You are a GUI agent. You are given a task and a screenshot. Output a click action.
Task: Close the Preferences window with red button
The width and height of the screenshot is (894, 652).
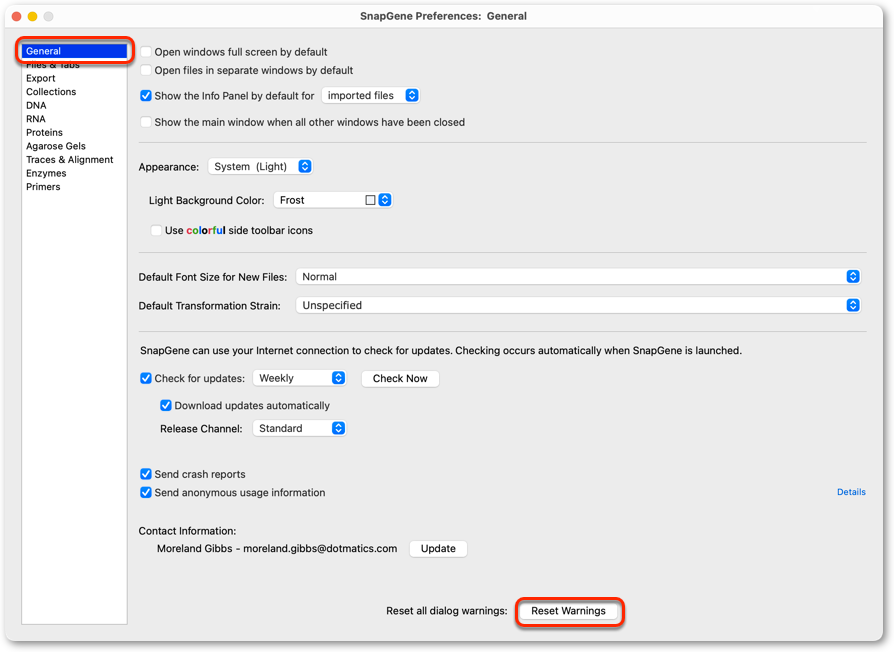pyautogui.click(x=17, y=17)
